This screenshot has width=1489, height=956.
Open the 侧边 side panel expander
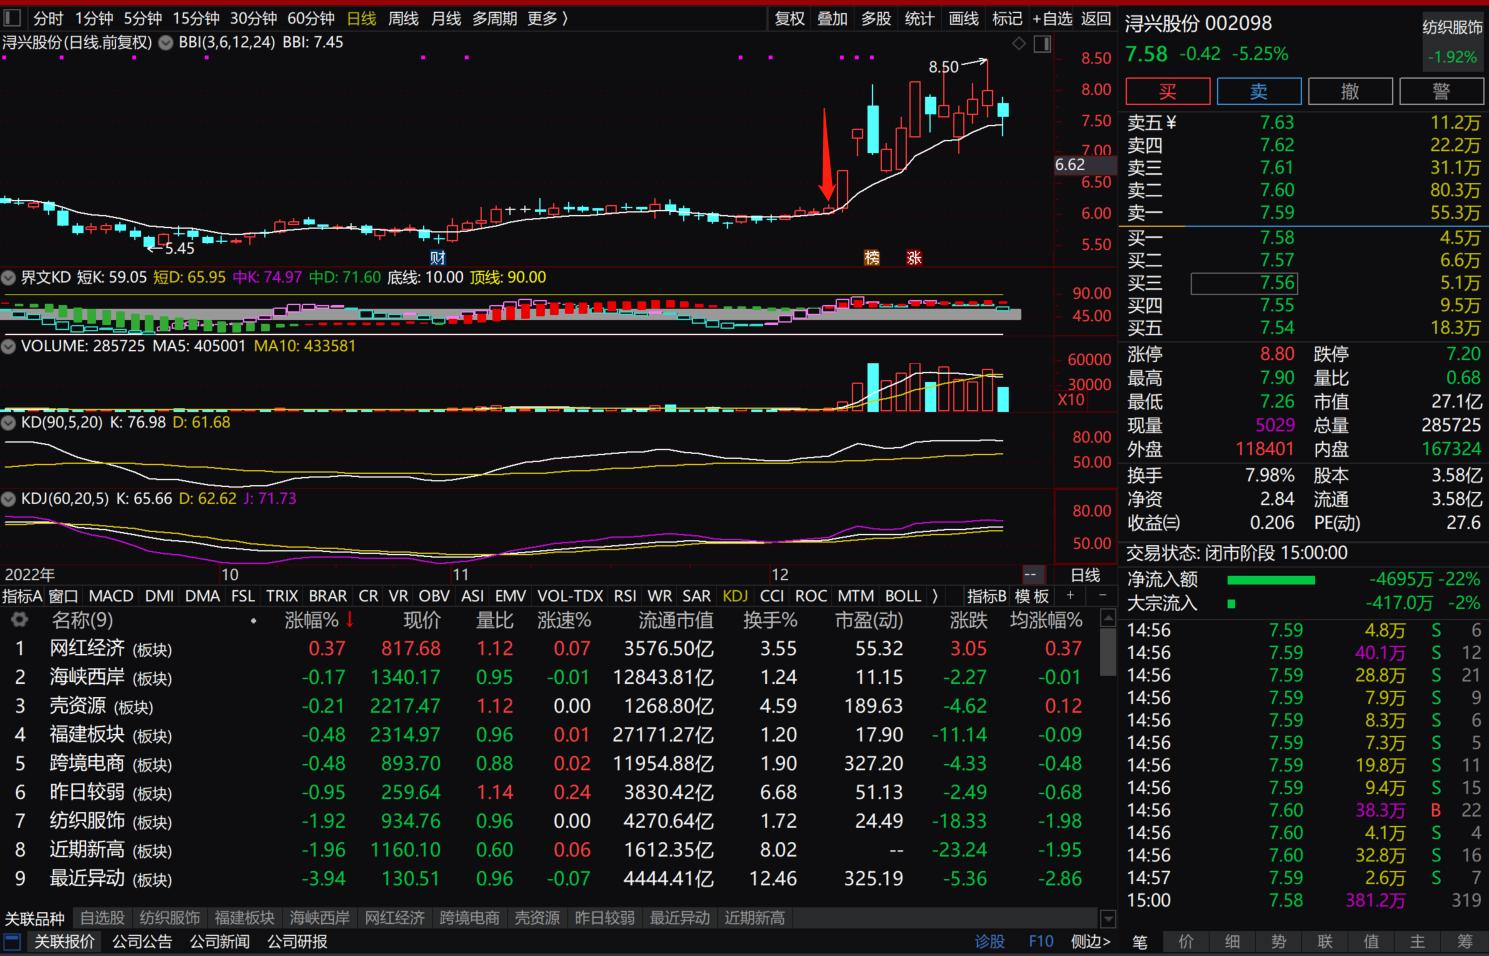pos(1090,941)
